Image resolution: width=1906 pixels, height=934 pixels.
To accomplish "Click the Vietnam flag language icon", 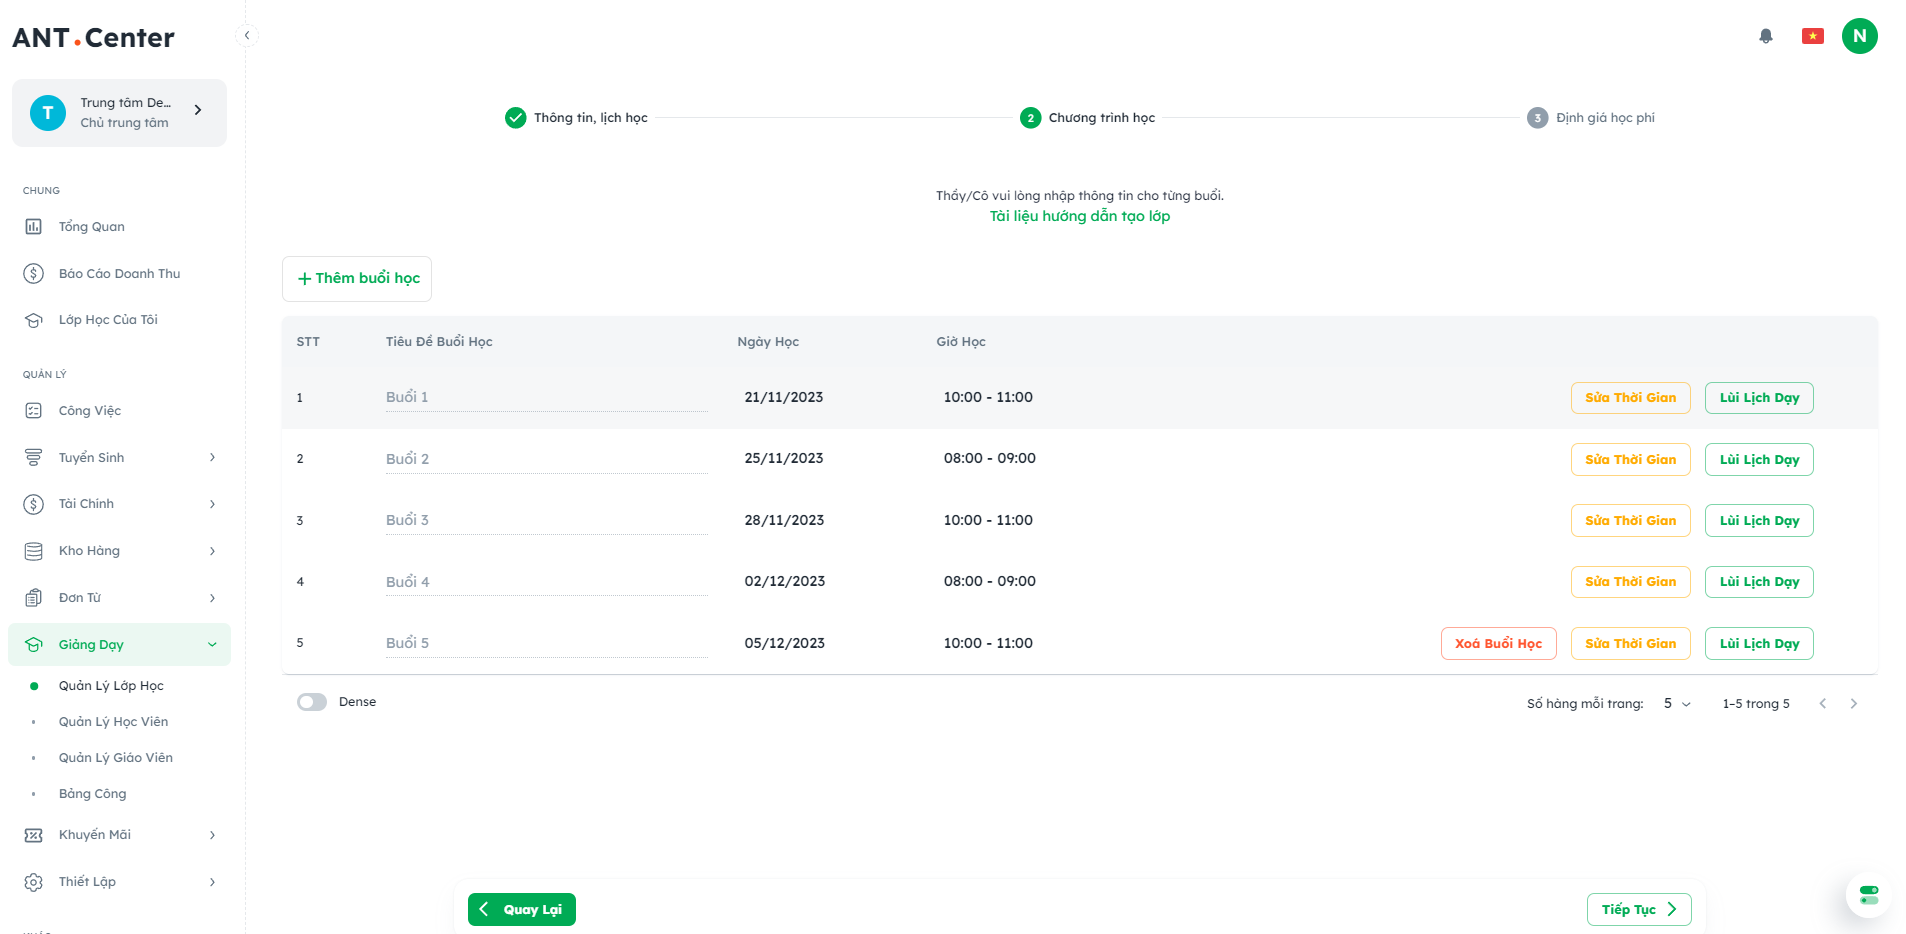I will pos(1812,36).
